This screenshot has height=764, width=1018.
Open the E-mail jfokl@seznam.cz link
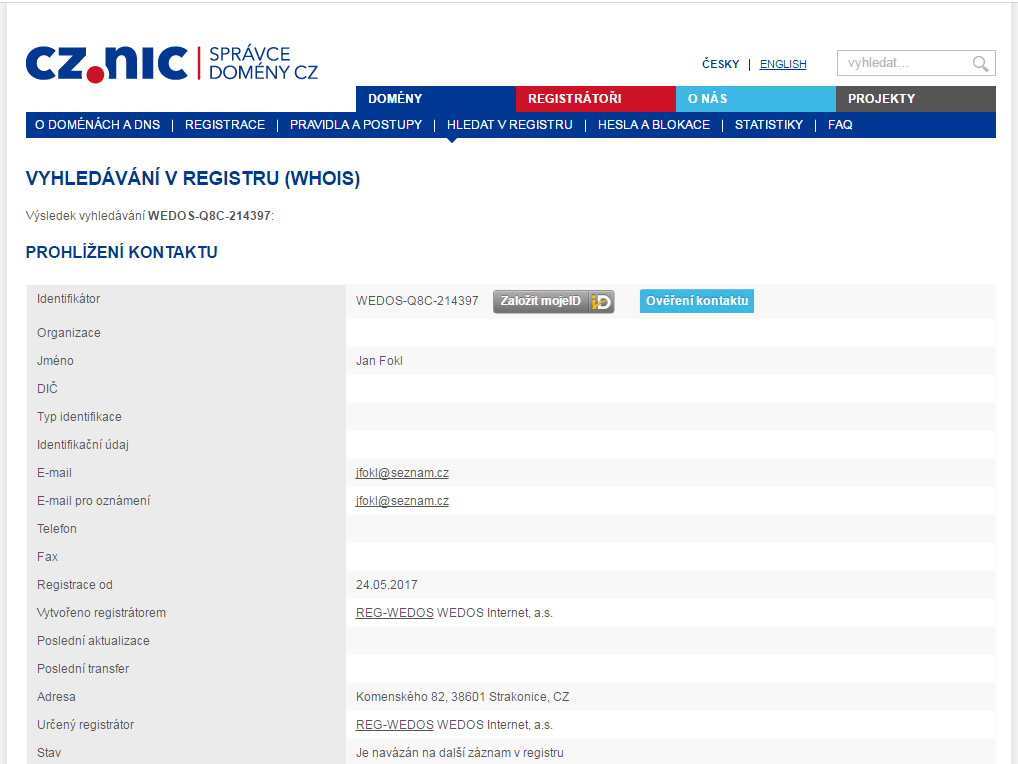coord(402,473)
